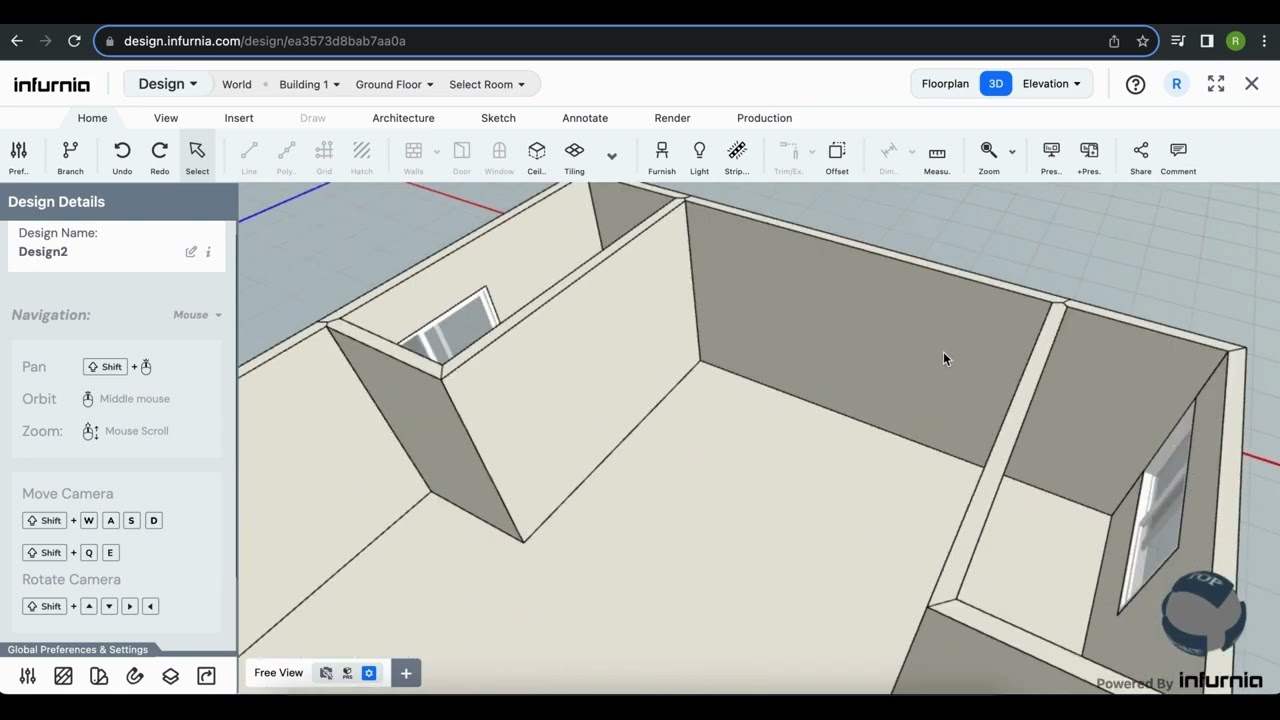The width and height of the screenshot is (1280, 720).
Task: Show design info icon next to Design2
Action: [x=208, y=252]
